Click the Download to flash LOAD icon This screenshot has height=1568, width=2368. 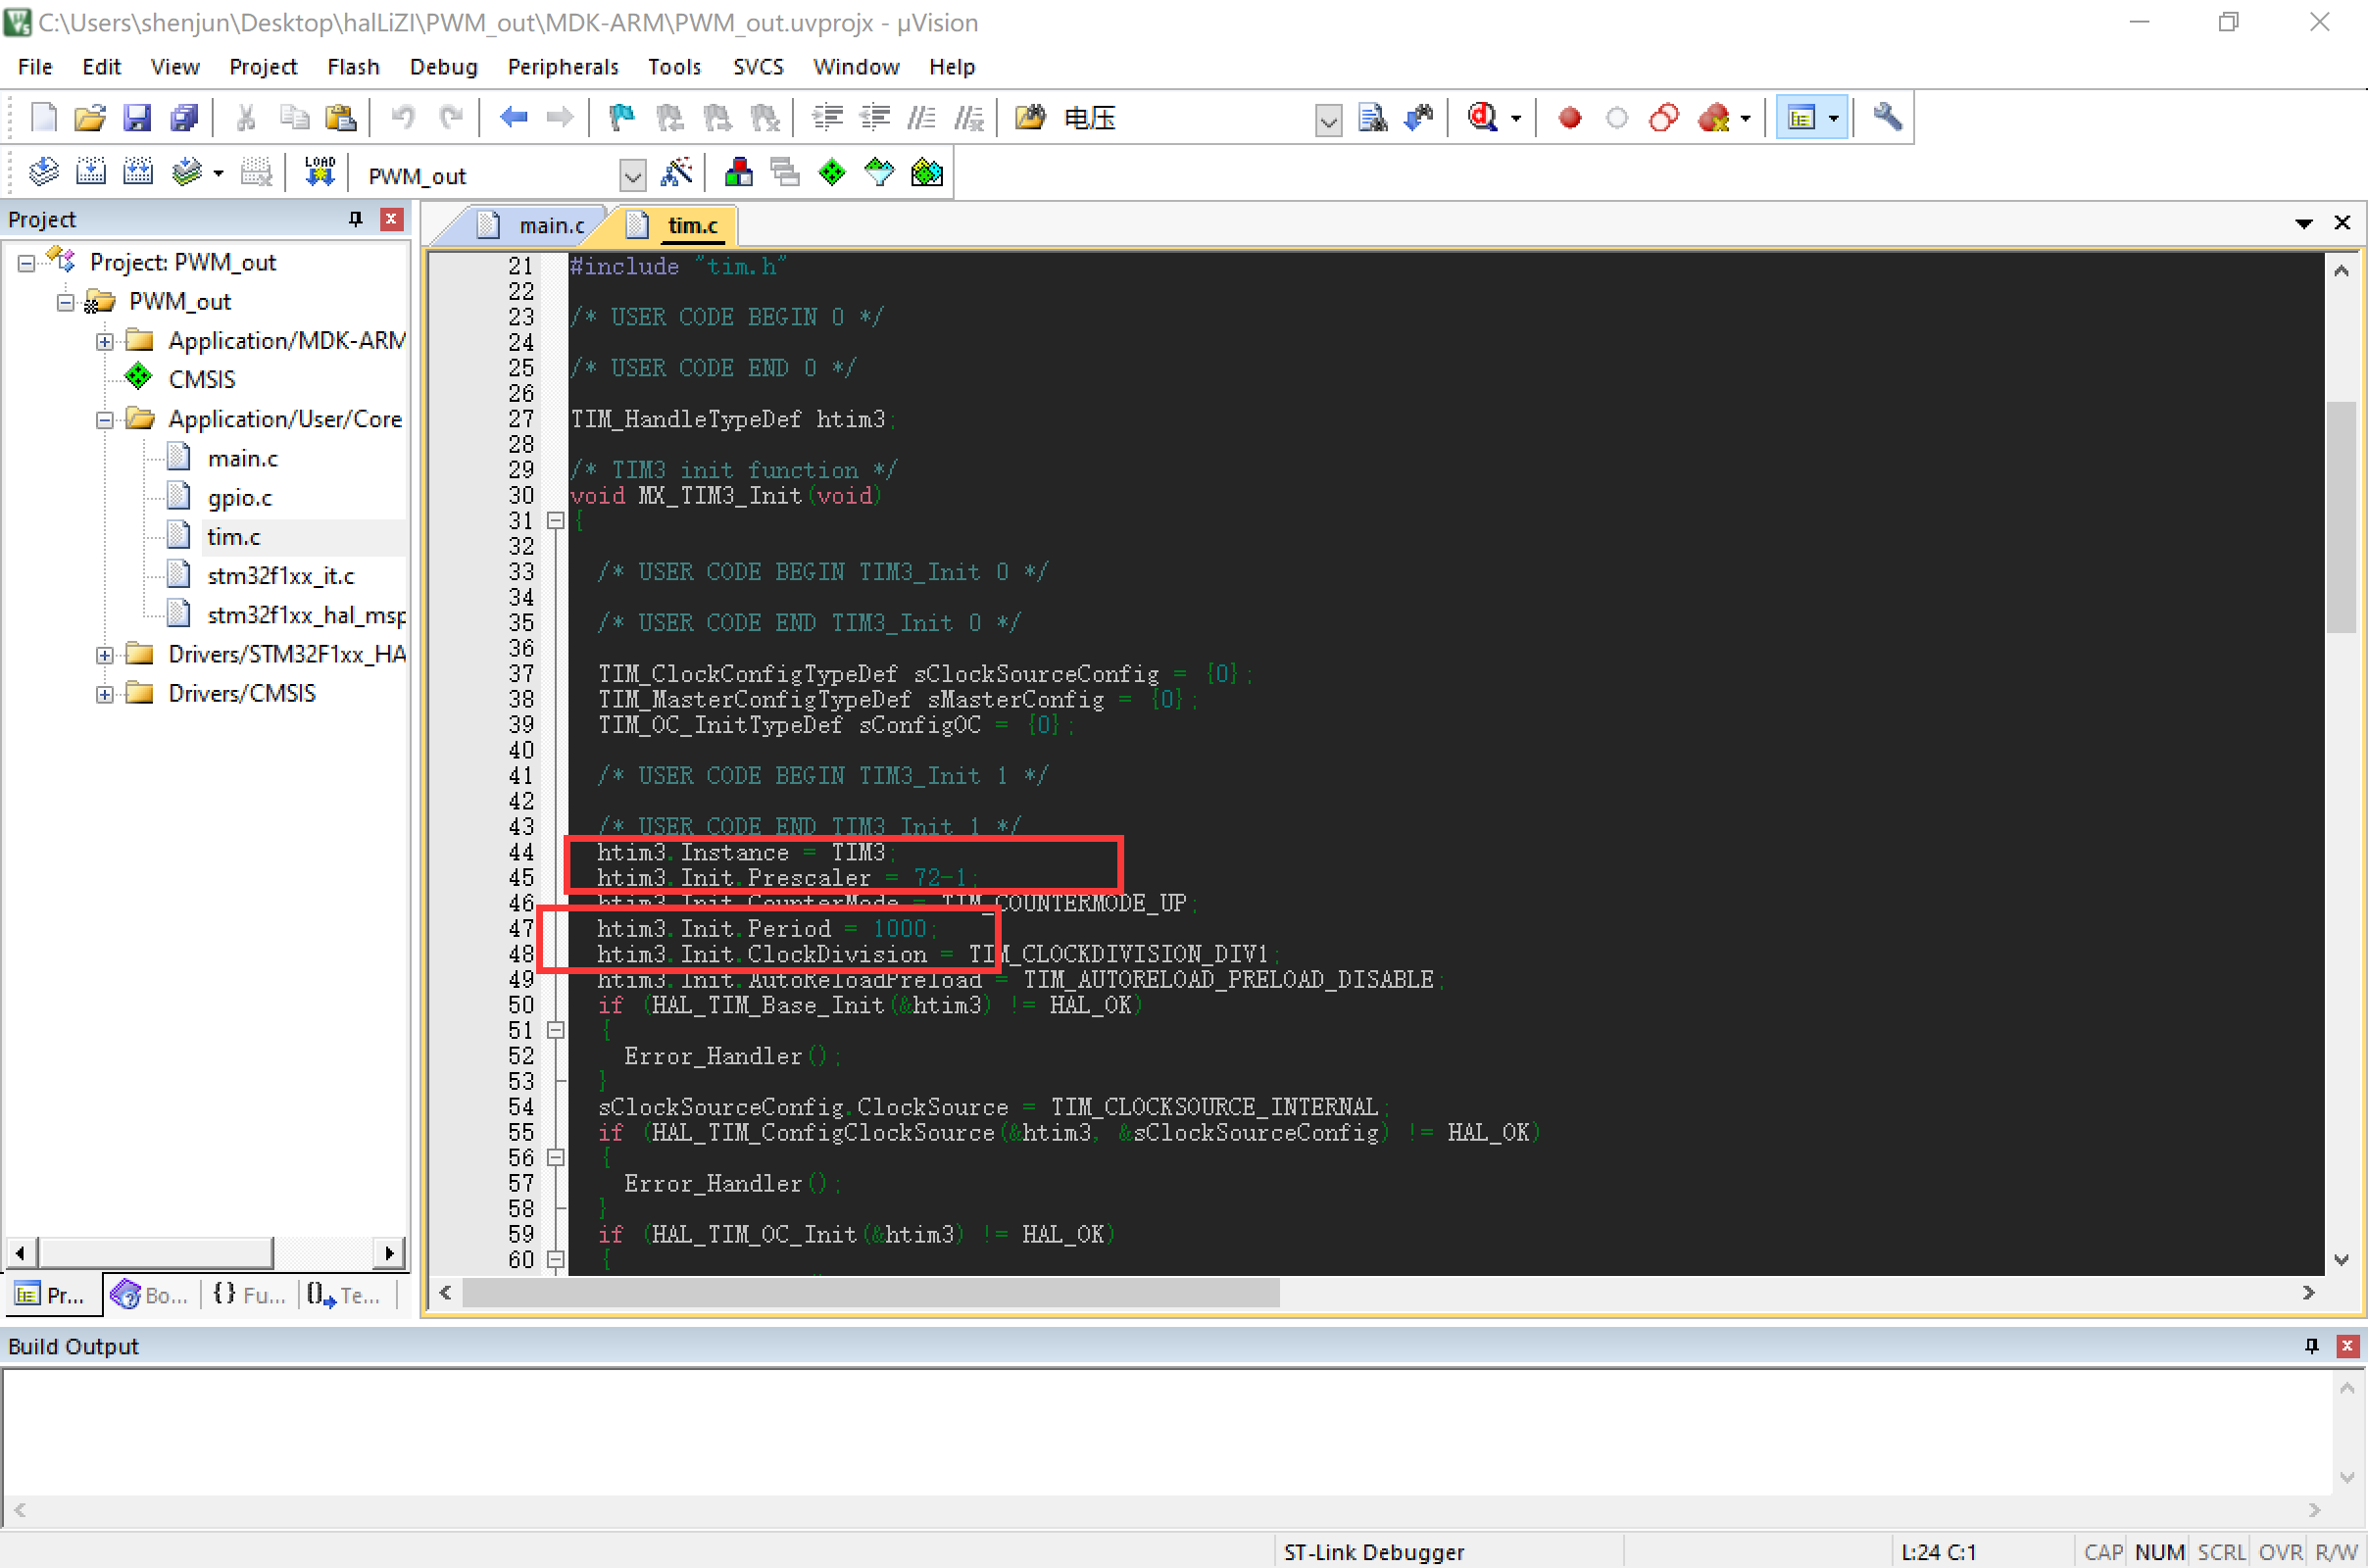coord(320,173)
